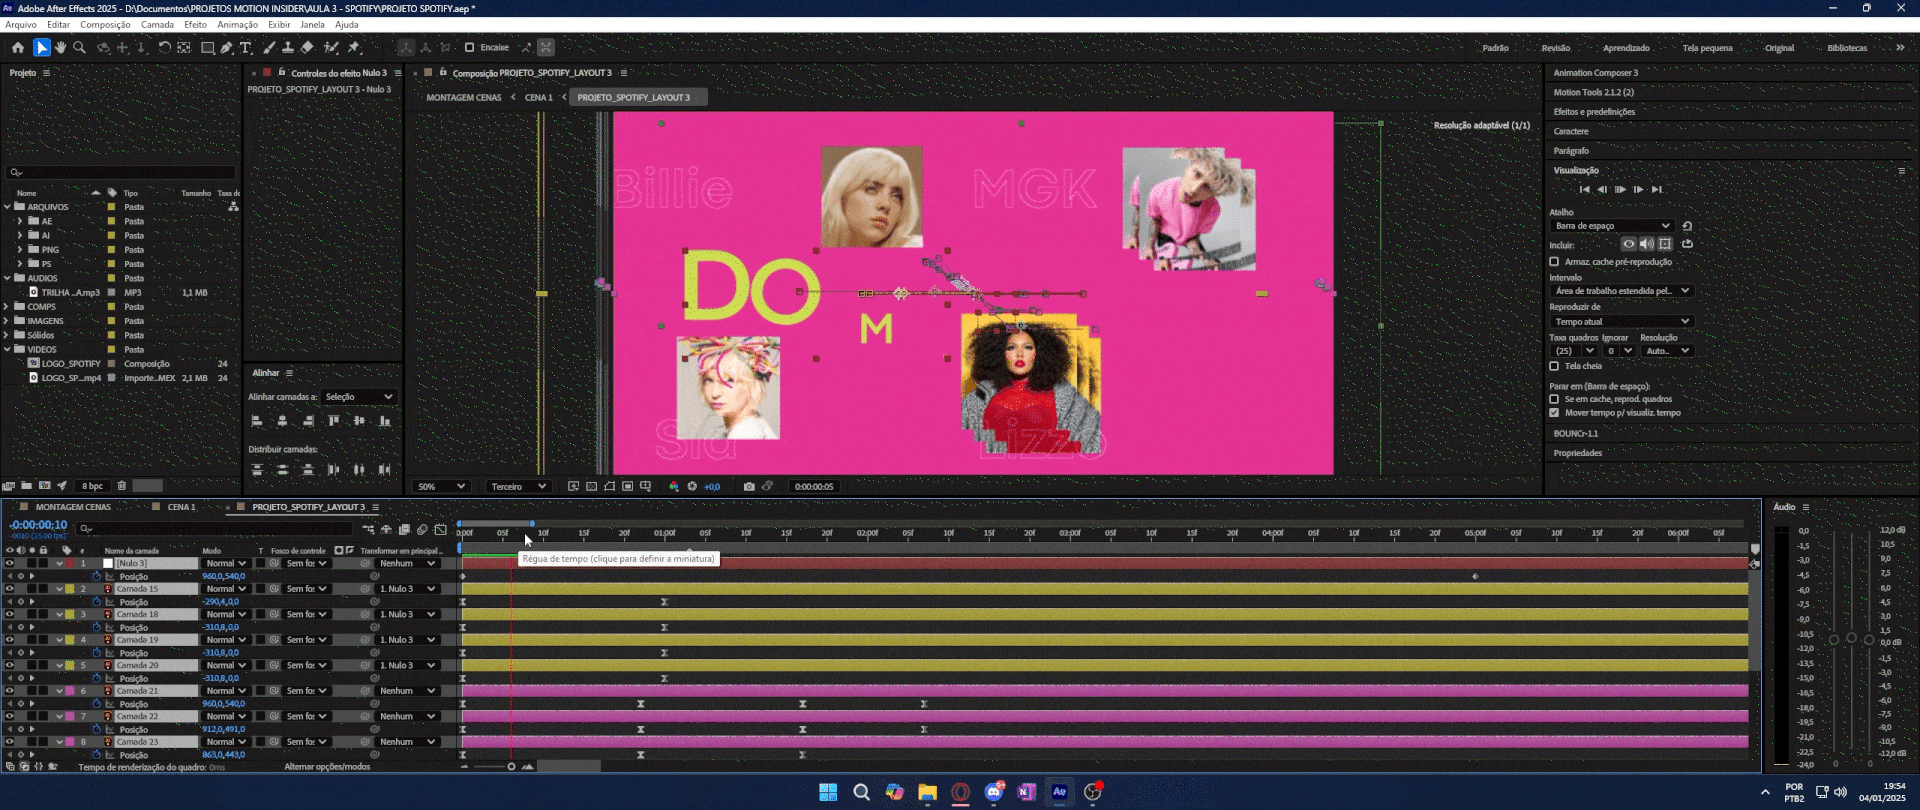Image resolution: width=1920 pixels, height=810 pixels.
Task: Hide Camada 21 layer visibility
Action: (9, 691)
